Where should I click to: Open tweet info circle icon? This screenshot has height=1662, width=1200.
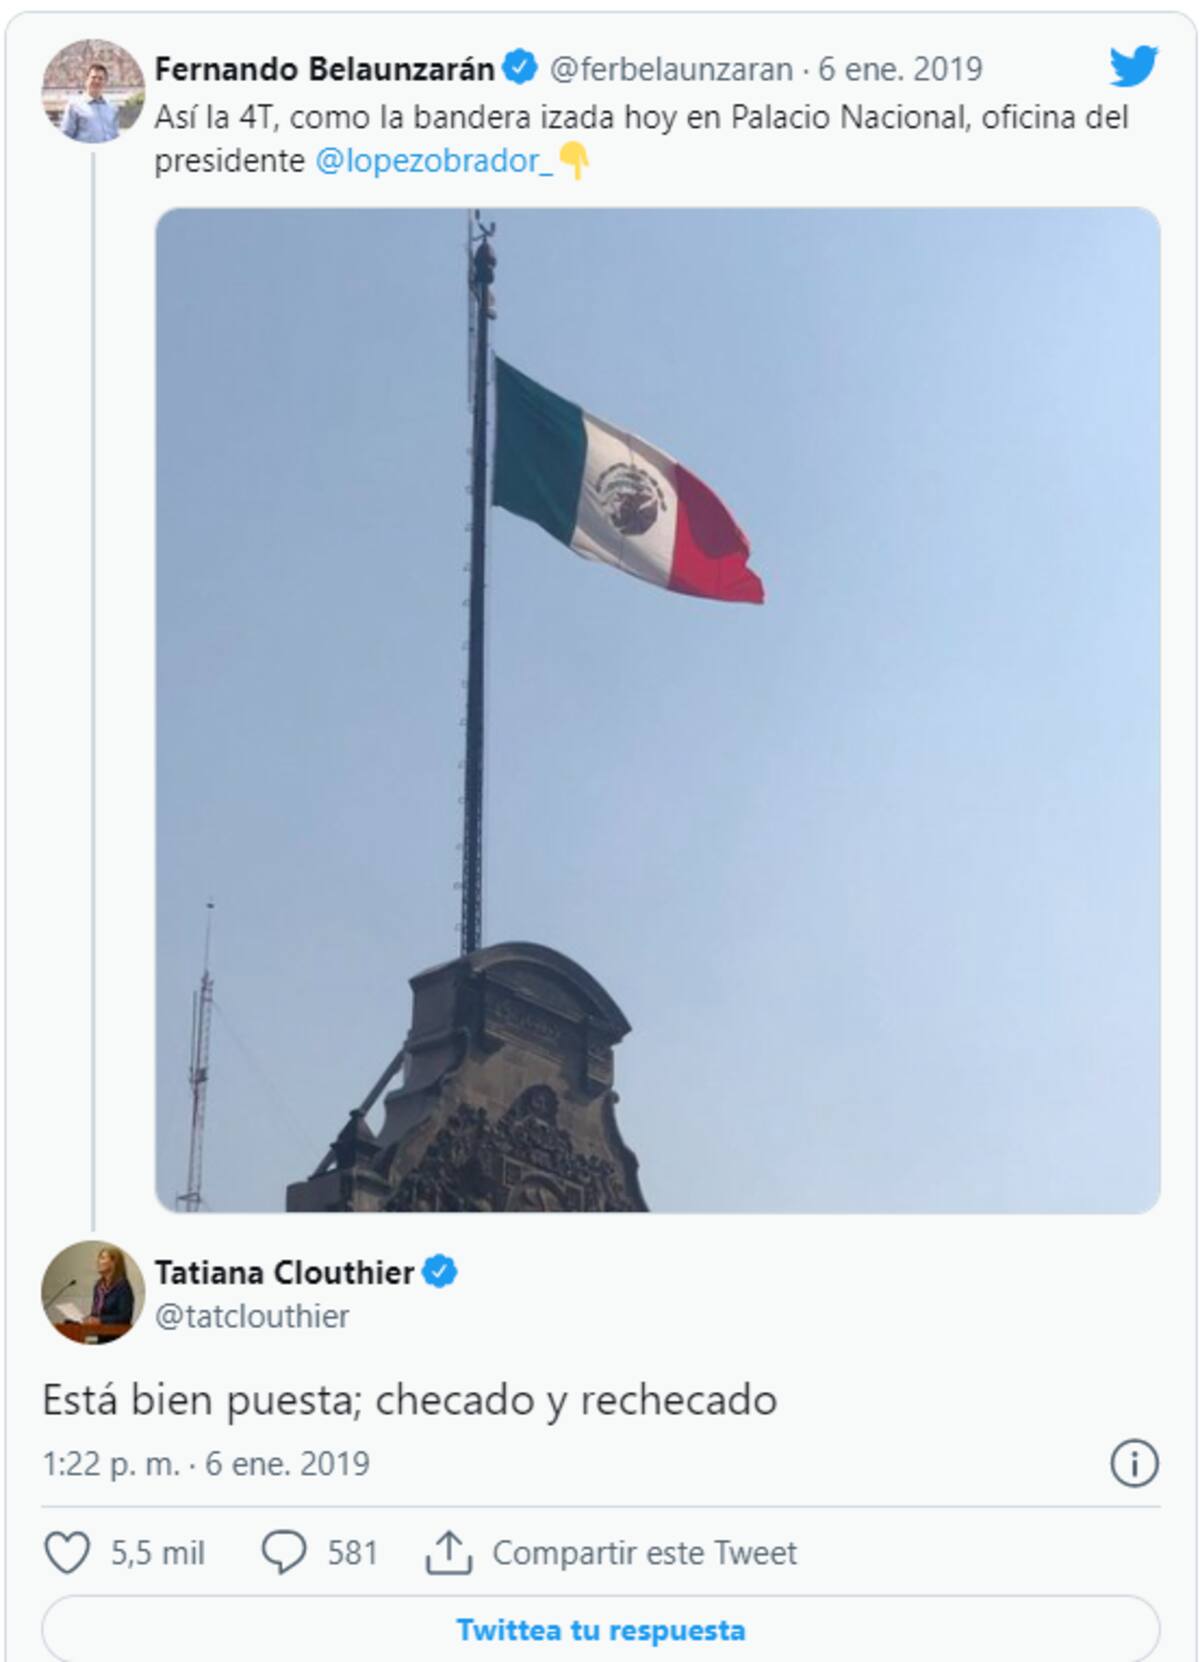[x=1134, y=1464]
